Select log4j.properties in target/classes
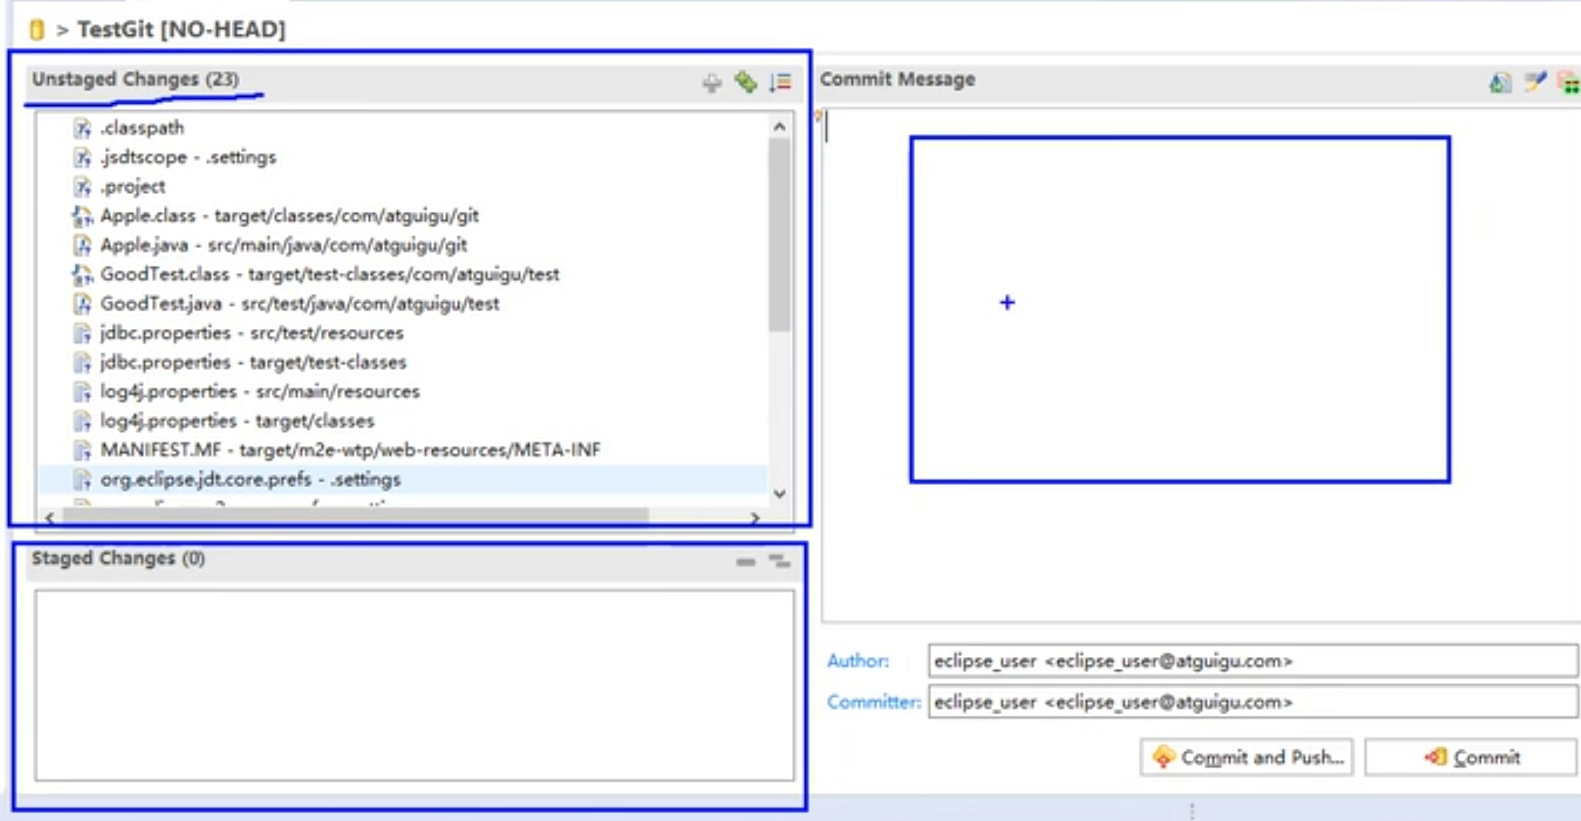1581x821 pixels. pyautogui.click(x=237, y=421)
